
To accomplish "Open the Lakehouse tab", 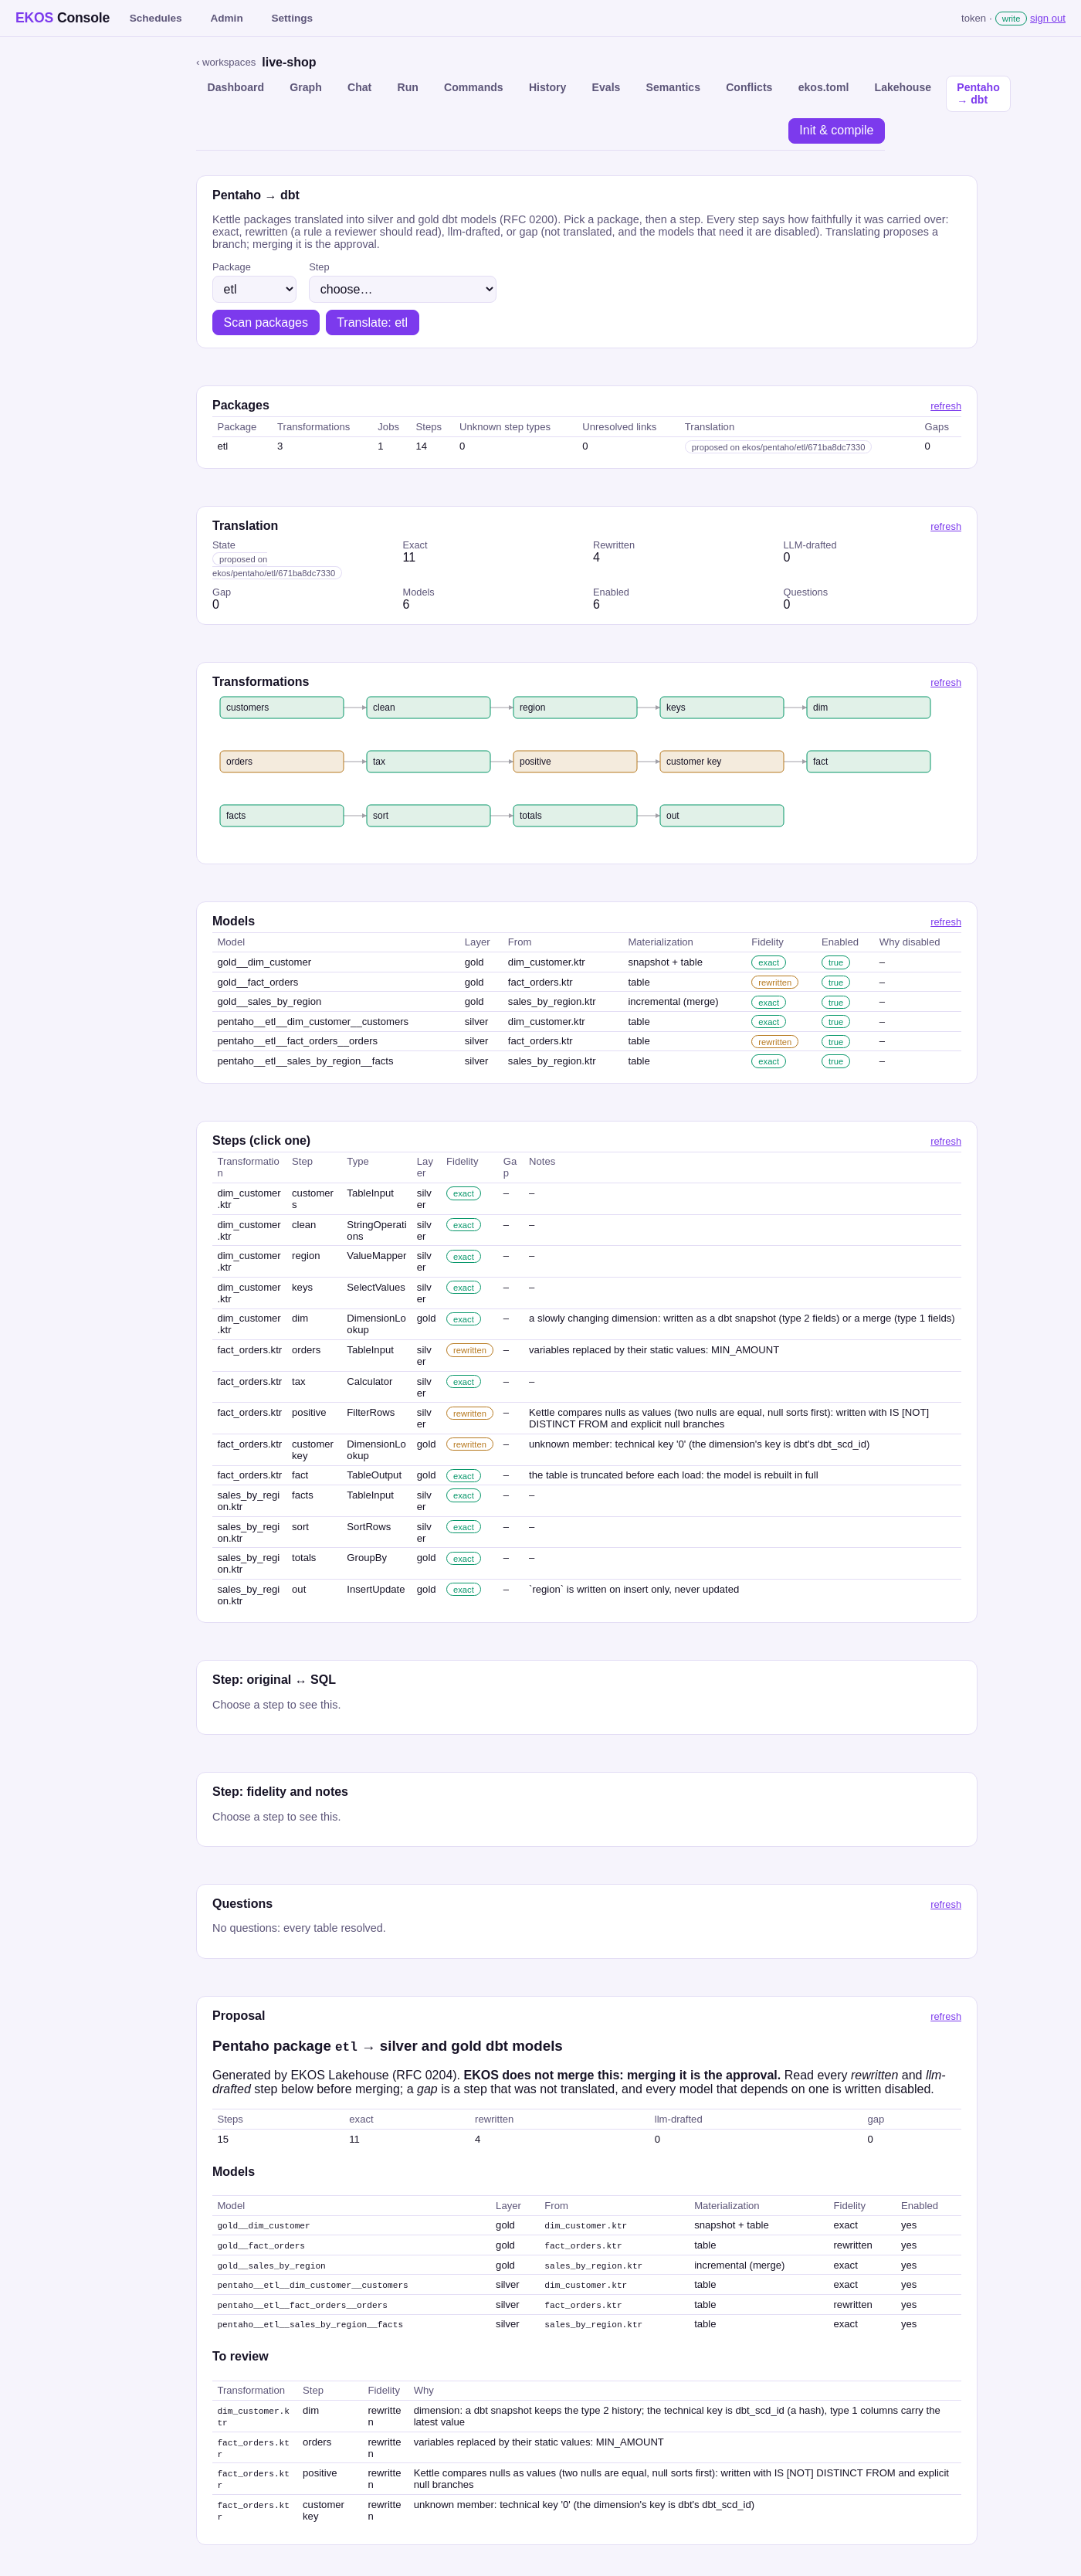I will [x=902, y=88].
